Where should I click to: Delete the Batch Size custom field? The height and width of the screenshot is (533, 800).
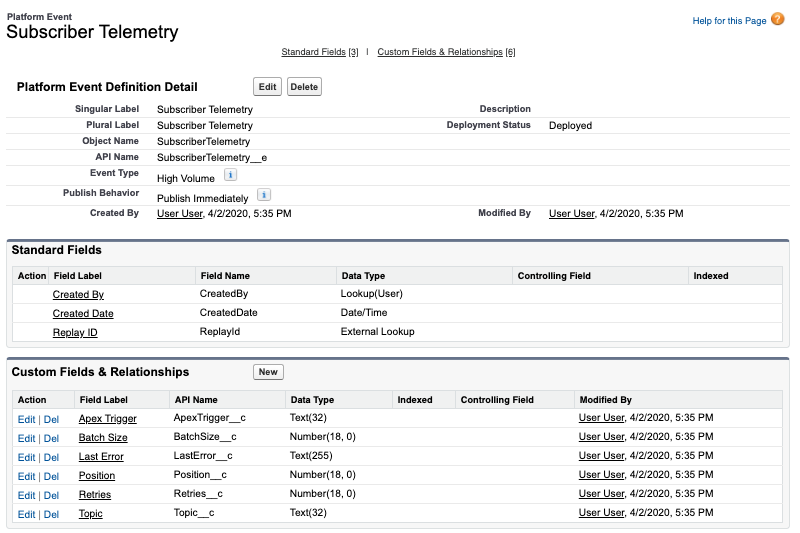coord(51,438)
